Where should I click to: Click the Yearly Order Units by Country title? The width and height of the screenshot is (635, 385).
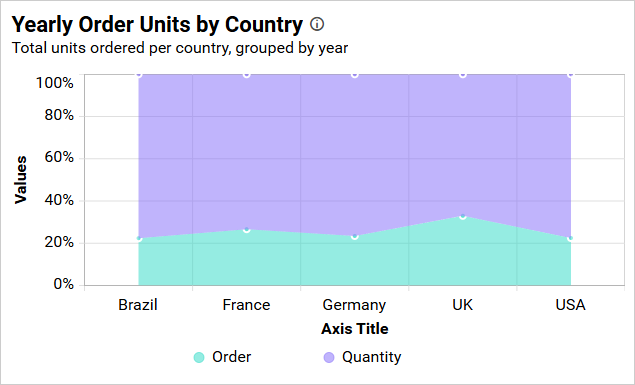click(157, 25)
